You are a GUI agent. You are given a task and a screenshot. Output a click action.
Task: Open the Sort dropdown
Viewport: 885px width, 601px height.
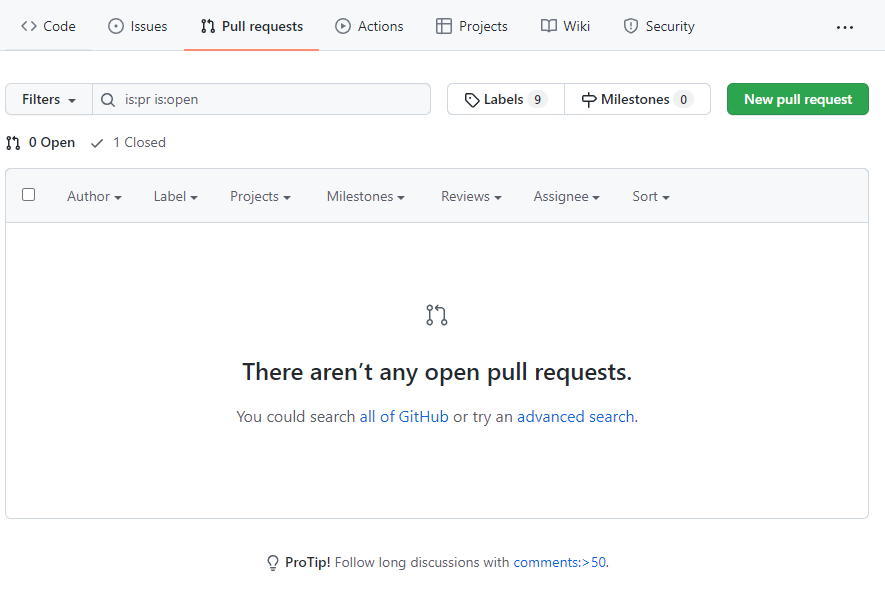tap(650, 197)
